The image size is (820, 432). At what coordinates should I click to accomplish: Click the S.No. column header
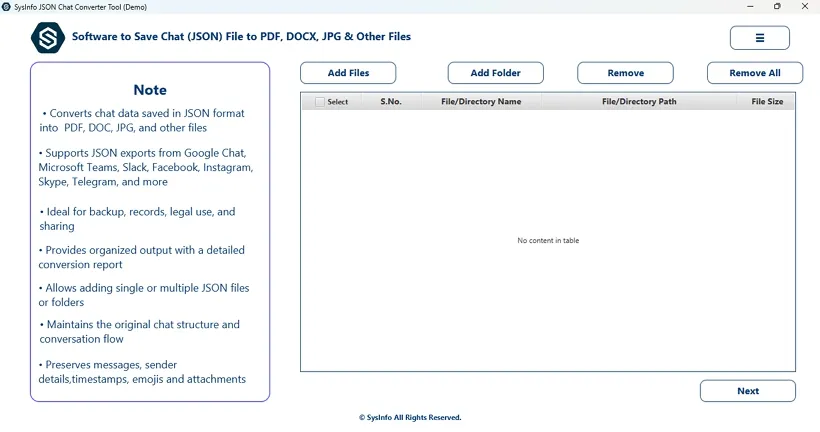point(391,101)
